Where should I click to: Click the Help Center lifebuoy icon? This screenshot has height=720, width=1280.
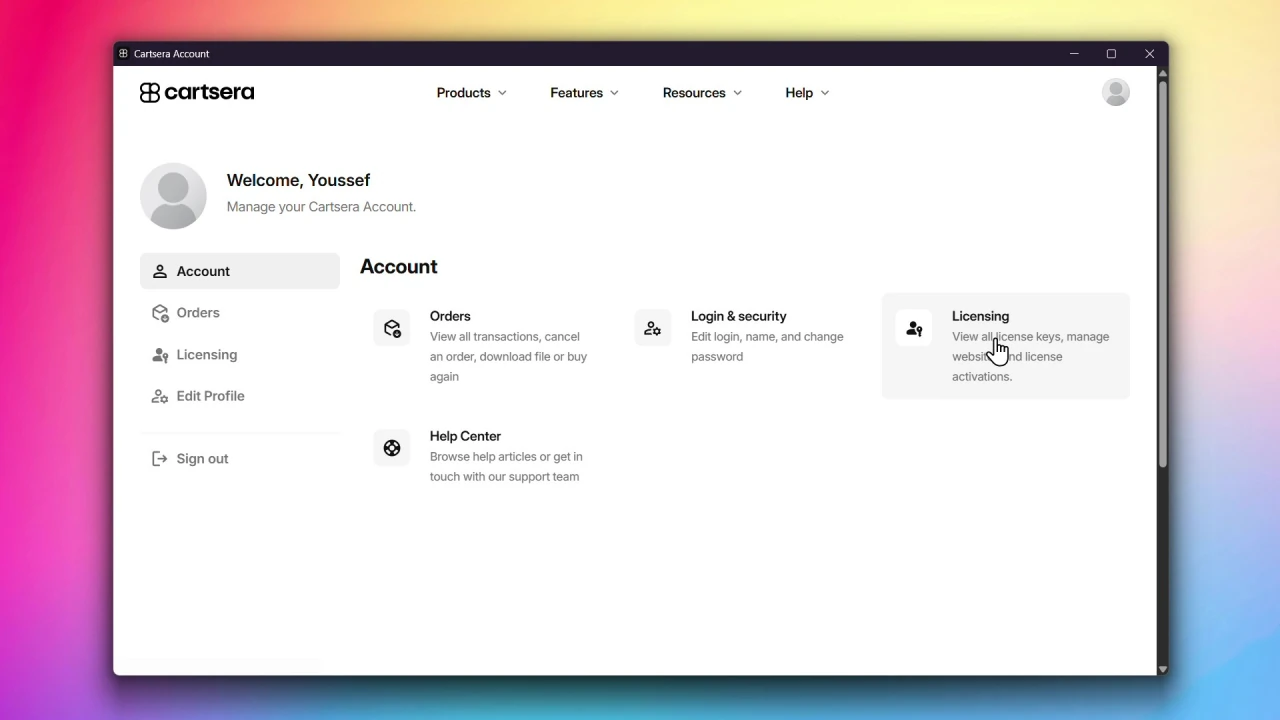coord(392,448)
